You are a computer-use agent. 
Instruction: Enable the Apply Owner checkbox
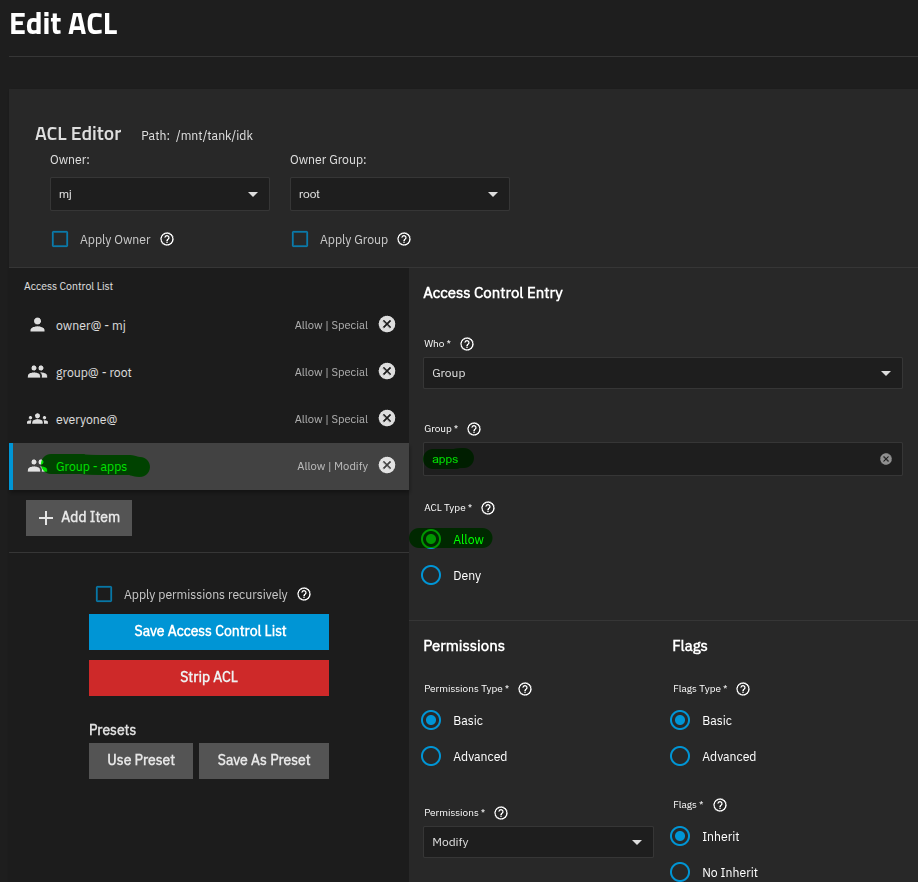(60, 239)
